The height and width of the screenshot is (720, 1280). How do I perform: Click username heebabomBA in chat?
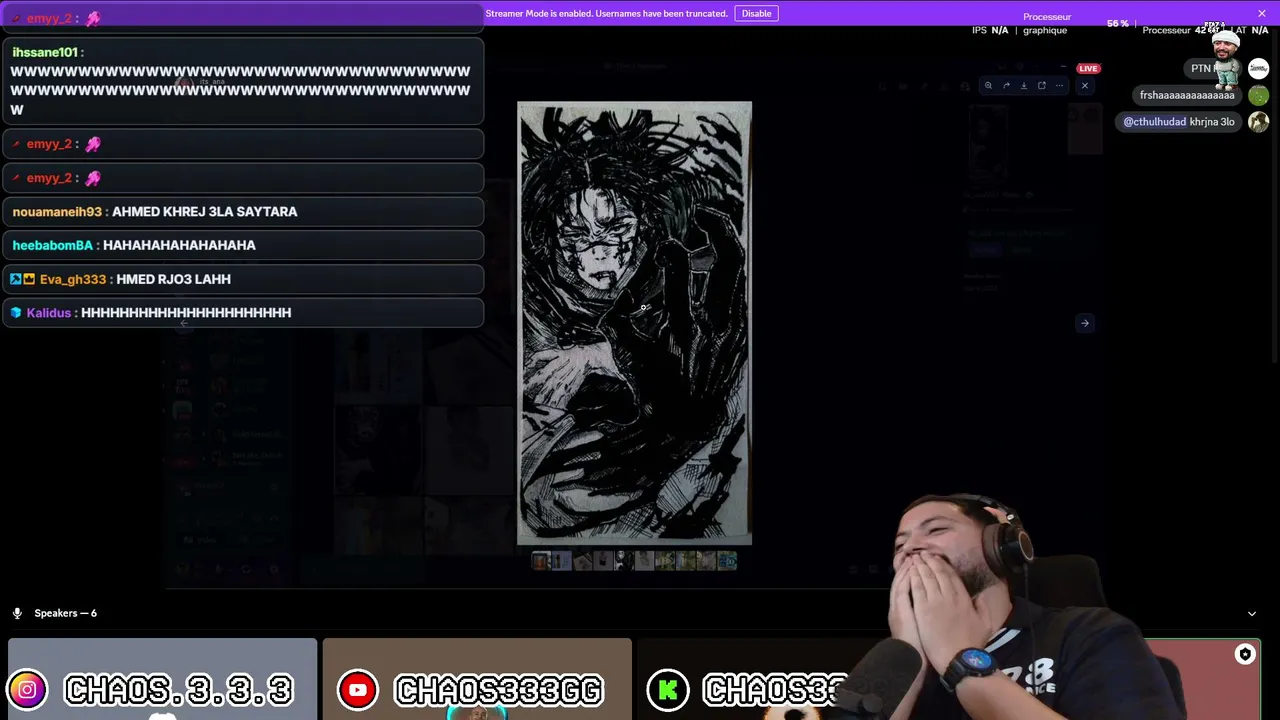(52, 245)
